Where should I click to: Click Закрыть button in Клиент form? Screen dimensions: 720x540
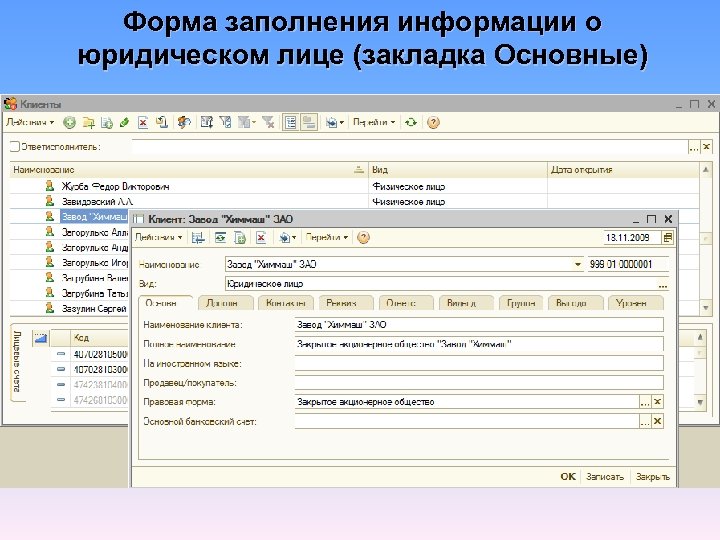click(x=652, y=477)
